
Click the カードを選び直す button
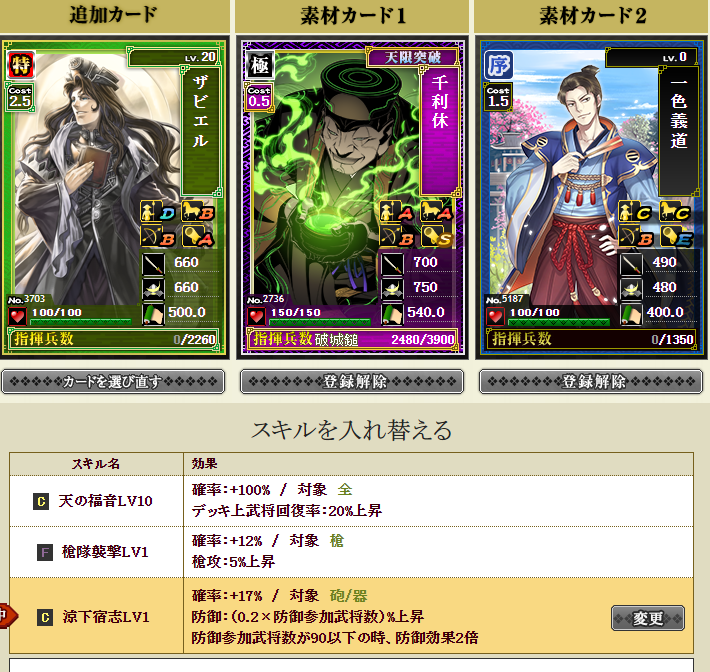point(113,382)
